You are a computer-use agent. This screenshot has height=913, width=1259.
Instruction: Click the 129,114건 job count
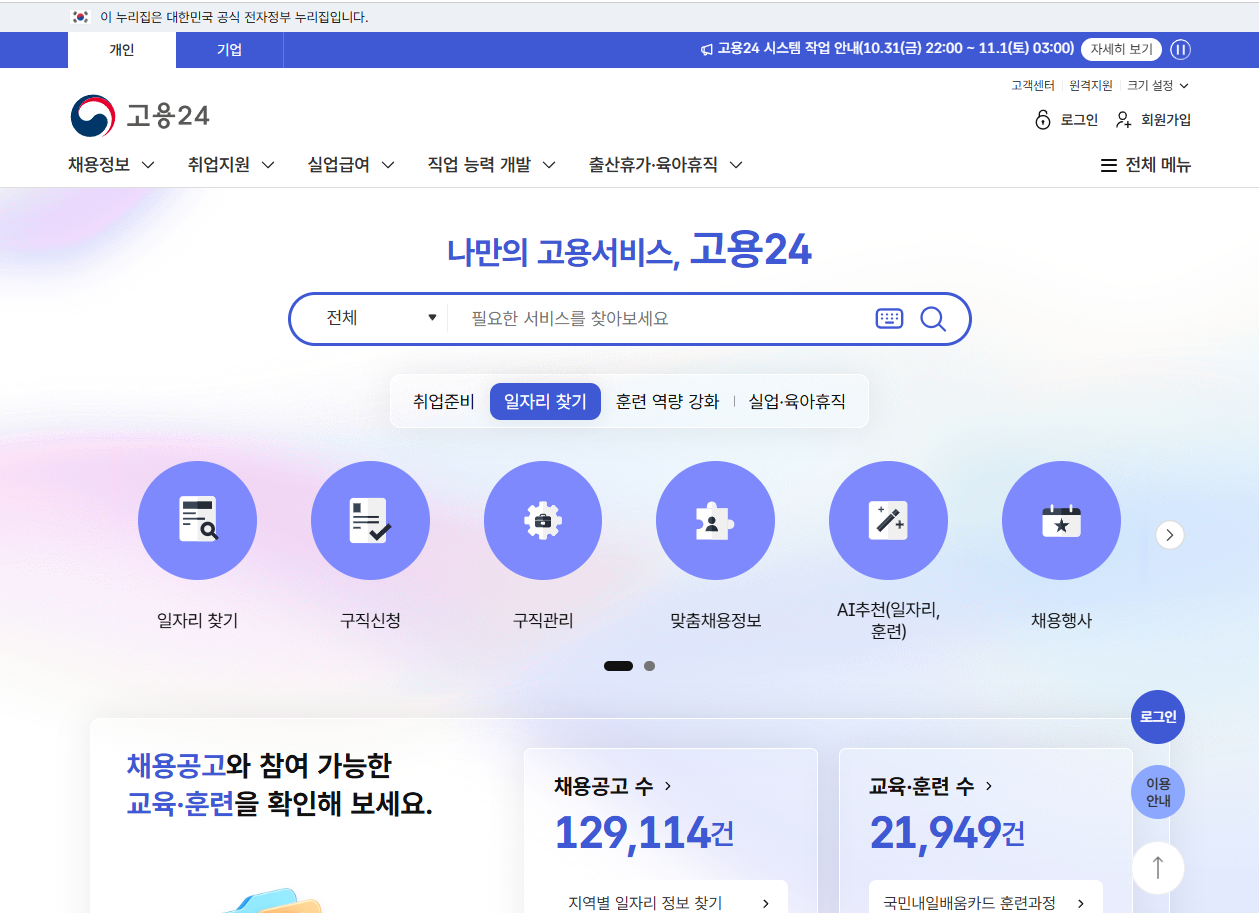[645, 832]
